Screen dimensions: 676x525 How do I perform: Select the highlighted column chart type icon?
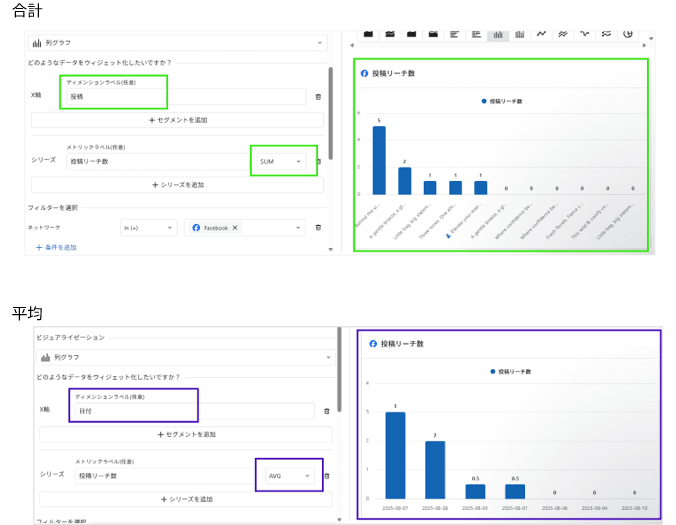click(x=497, y=34)
